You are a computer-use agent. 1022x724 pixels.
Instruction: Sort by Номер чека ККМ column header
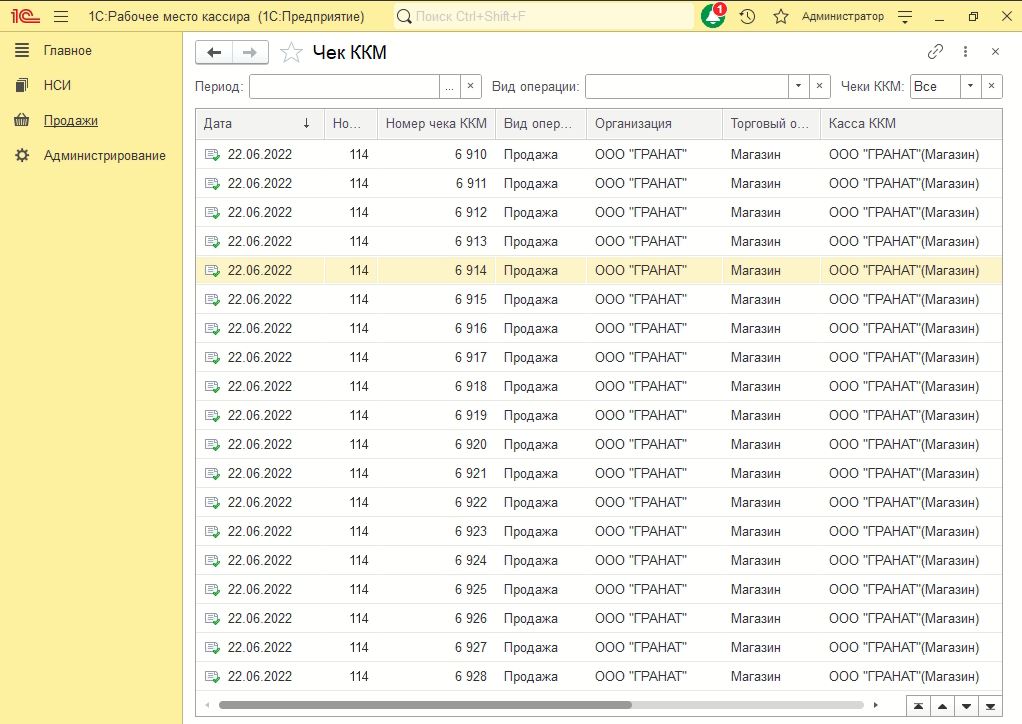(436, 124)
